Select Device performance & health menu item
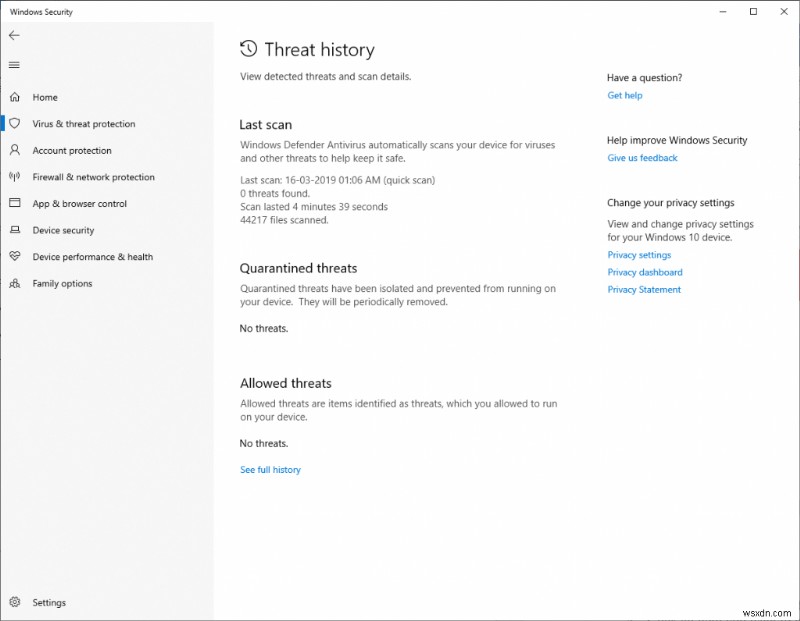 tap(92, 257)
